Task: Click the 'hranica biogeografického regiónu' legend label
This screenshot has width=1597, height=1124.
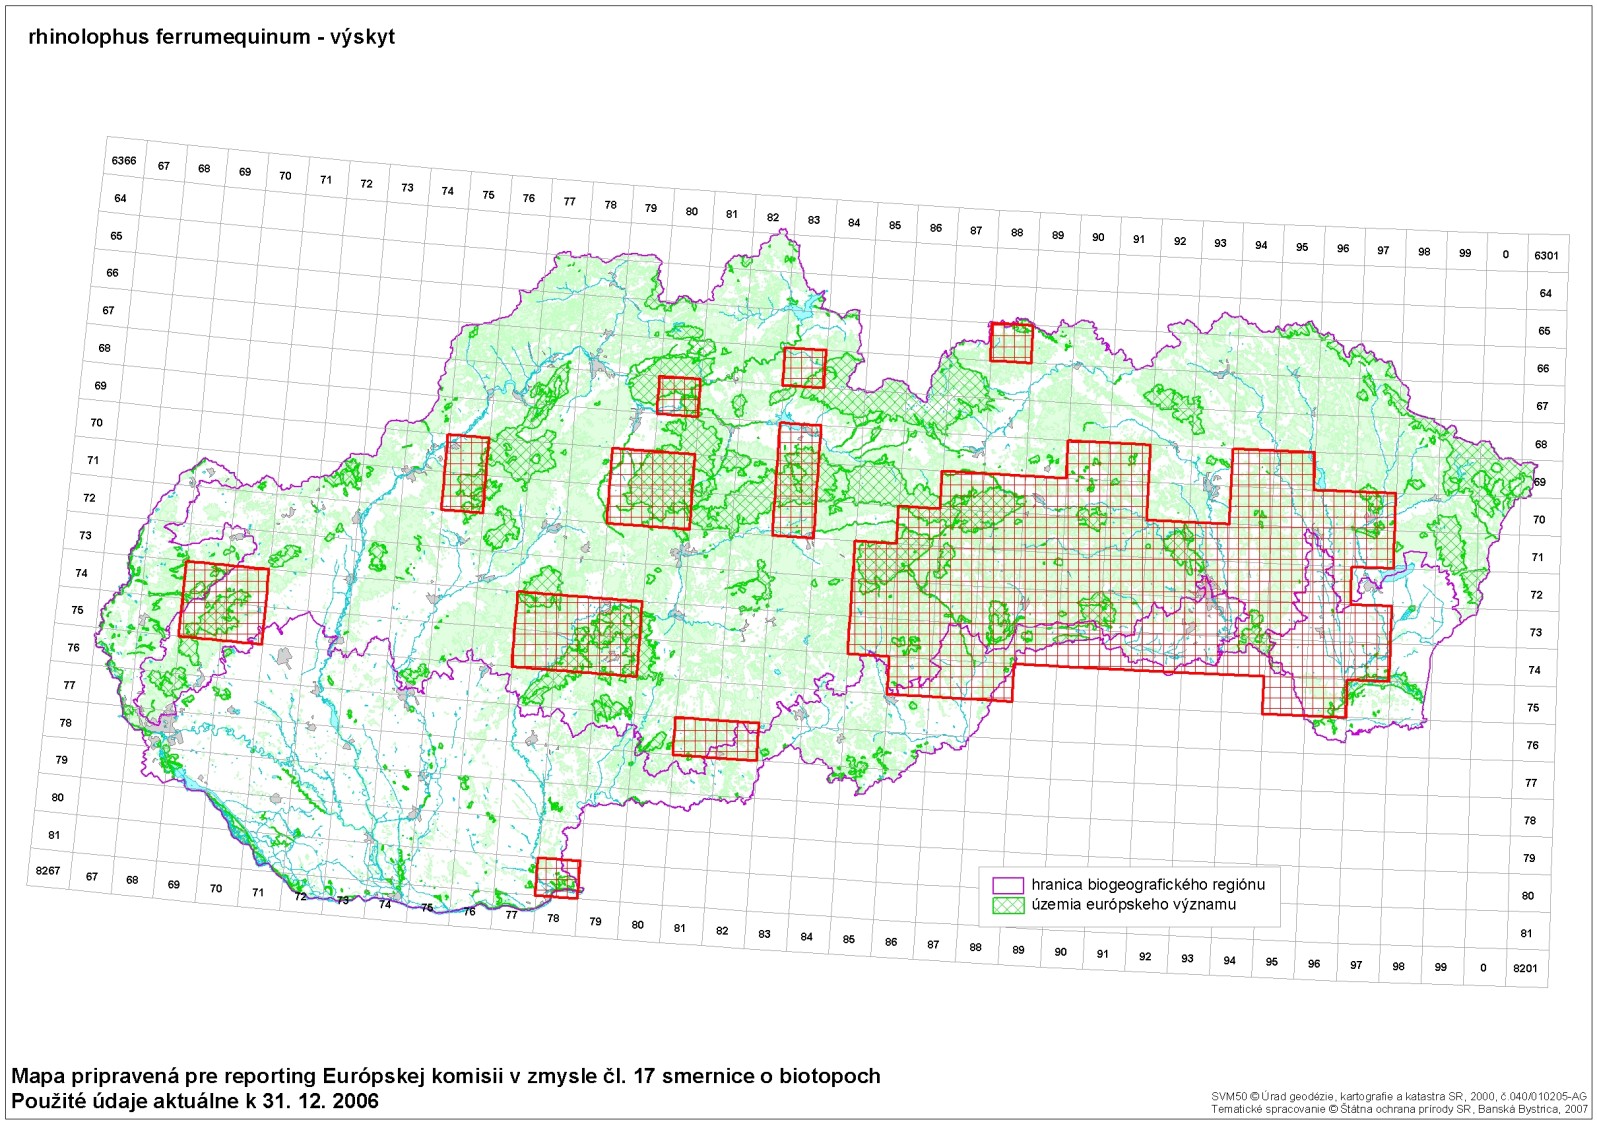Action: [x=1148, y=885]
